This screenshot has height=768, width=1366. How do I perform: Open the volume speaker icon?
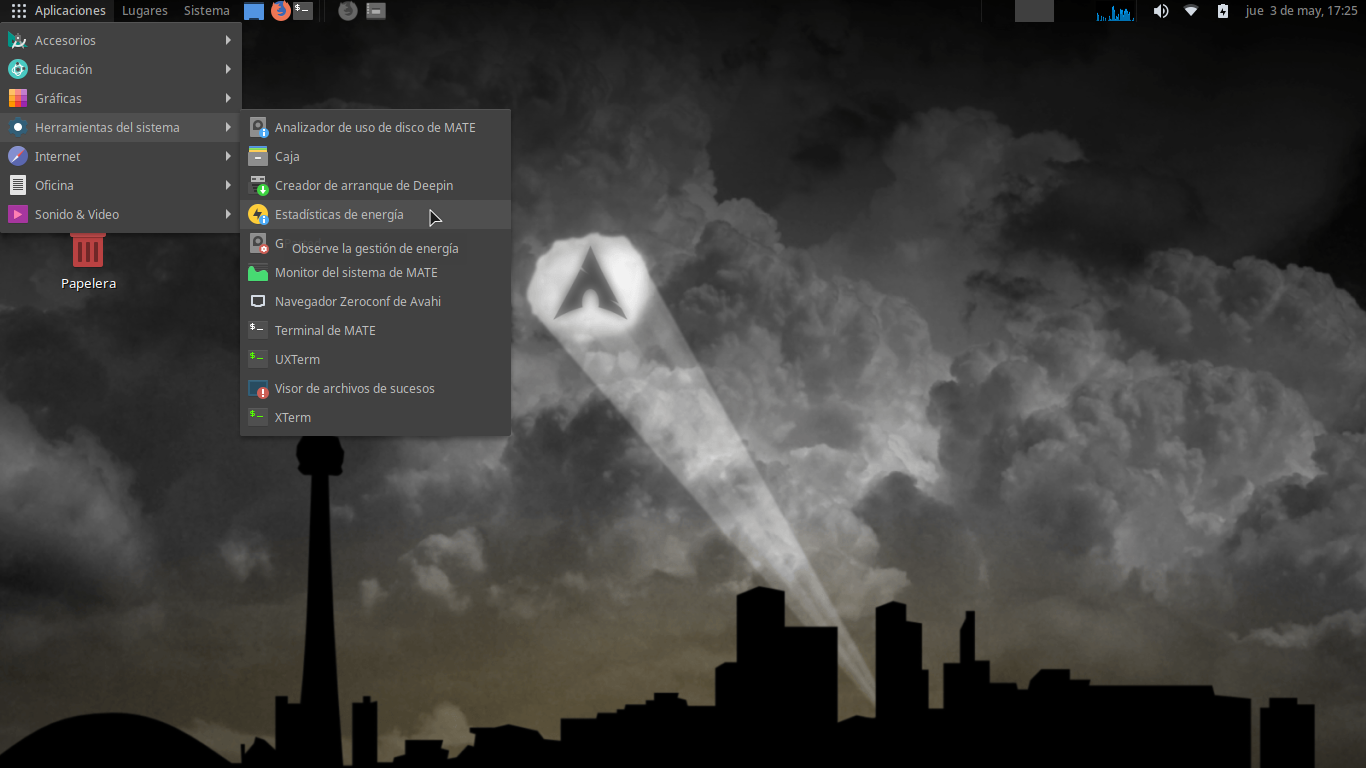(x=1161, y=11)
